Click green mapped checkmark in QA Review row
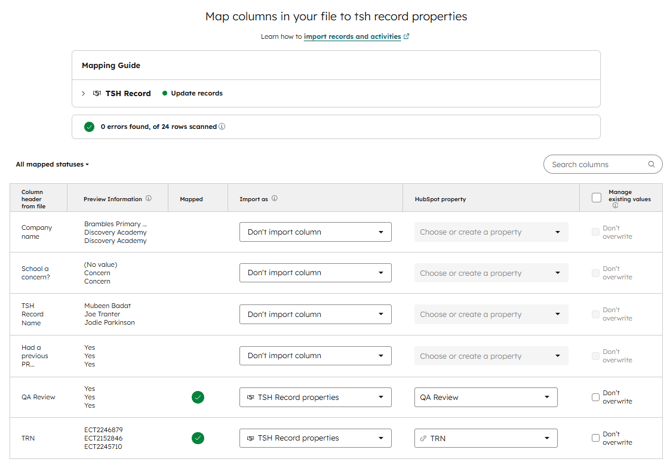 [198, 397]
